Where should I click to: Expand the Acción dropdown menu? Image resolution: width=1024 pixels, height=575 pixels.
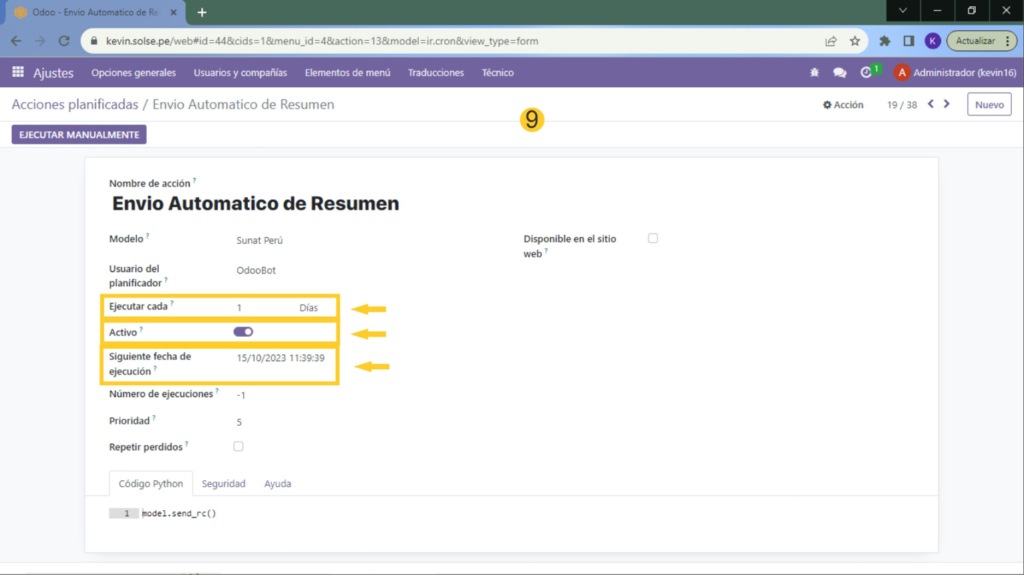(843, 105)
